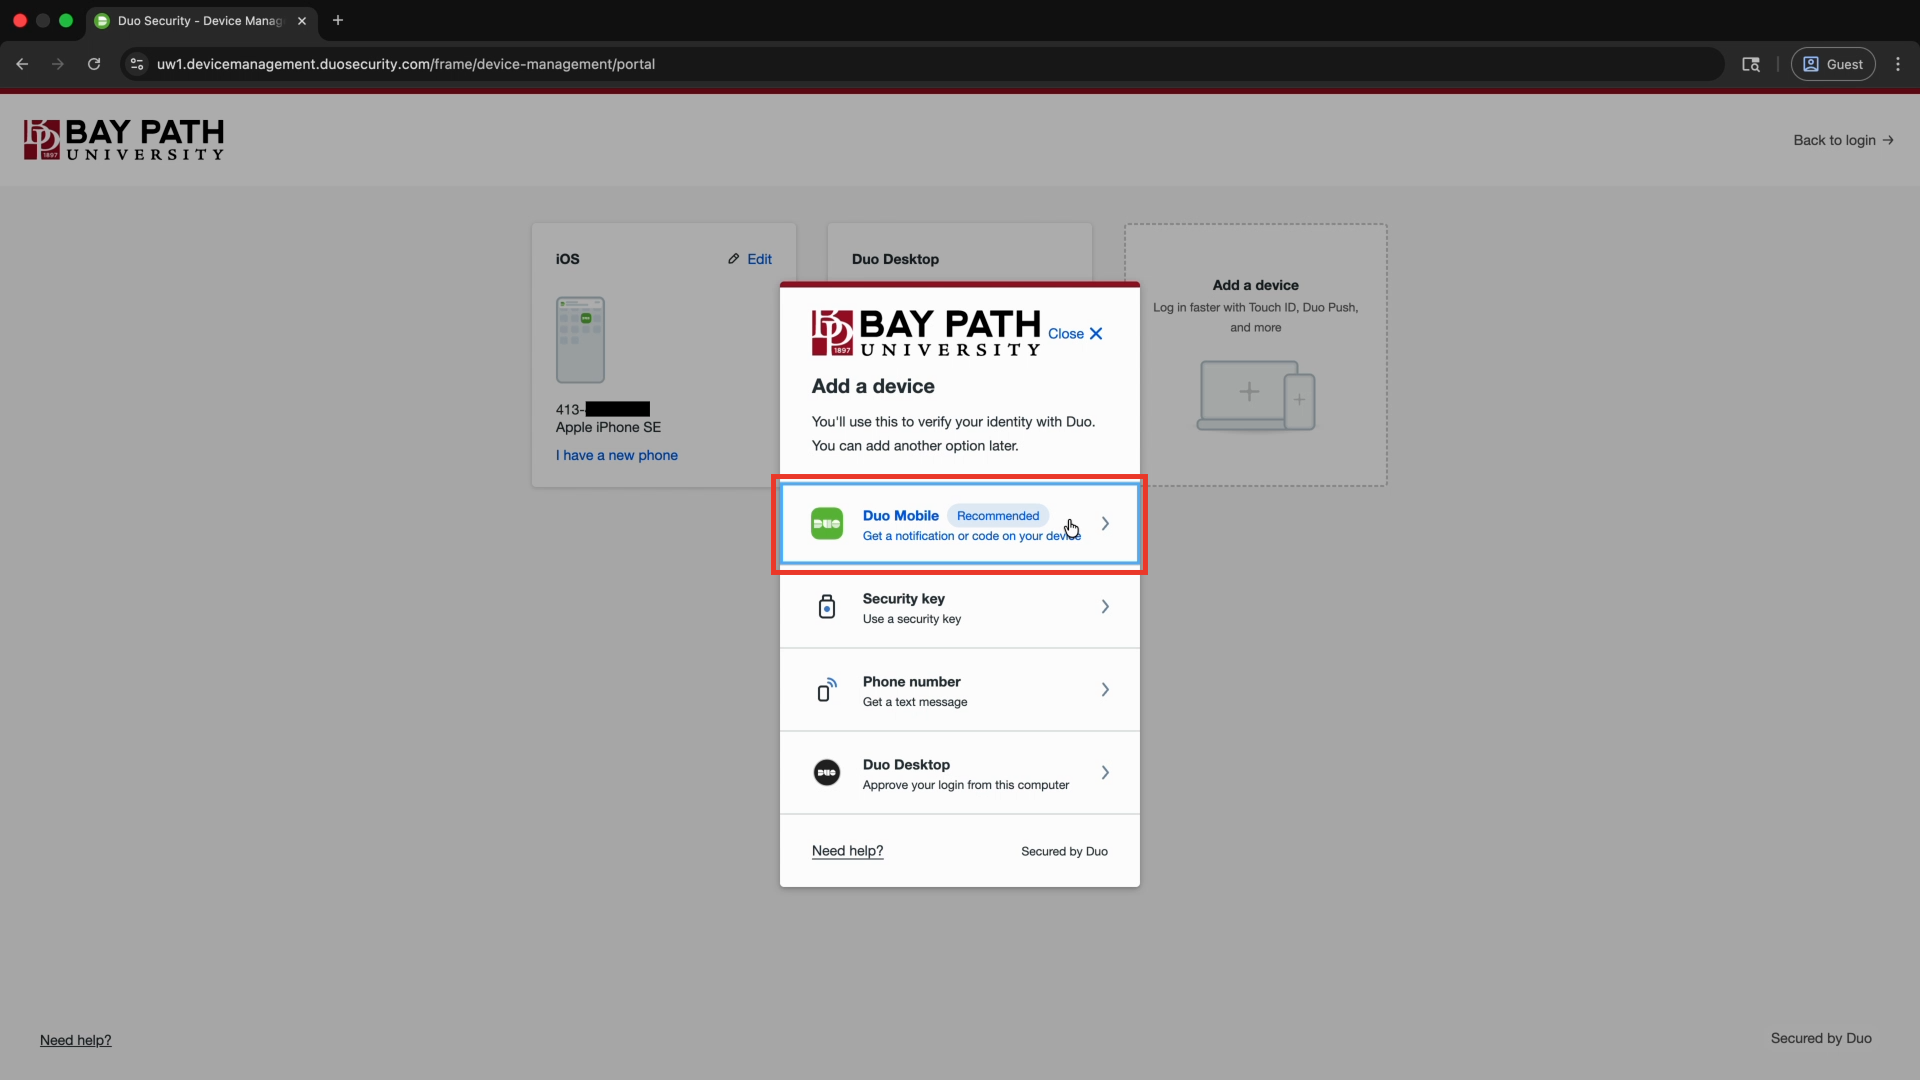The width and height of the screenshot is (1920, 1080).
Task: Click the Duo Desktop card heading
Action: [x=895, y=259]
